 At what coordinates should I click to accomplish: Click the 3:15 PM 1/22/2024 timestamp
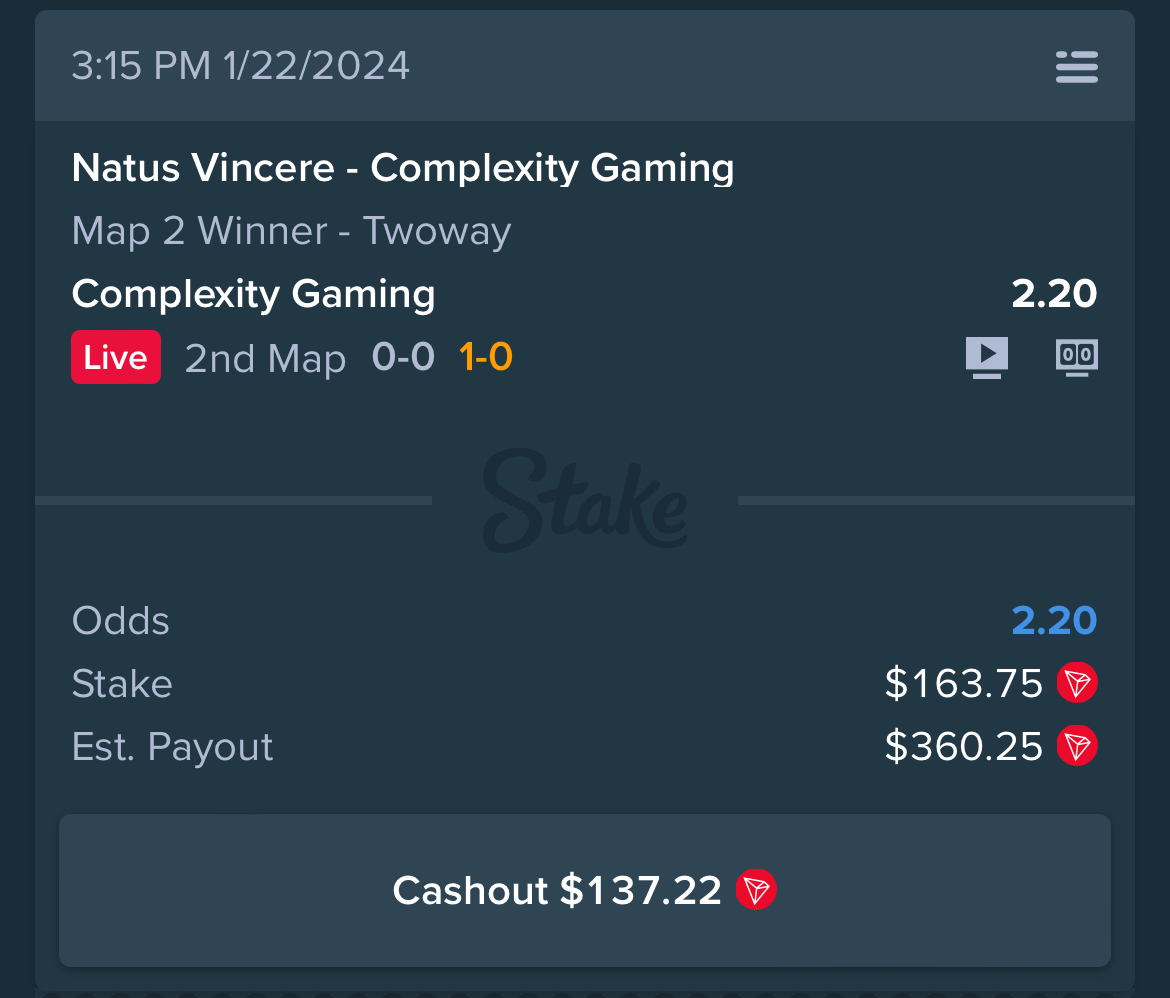240,66
